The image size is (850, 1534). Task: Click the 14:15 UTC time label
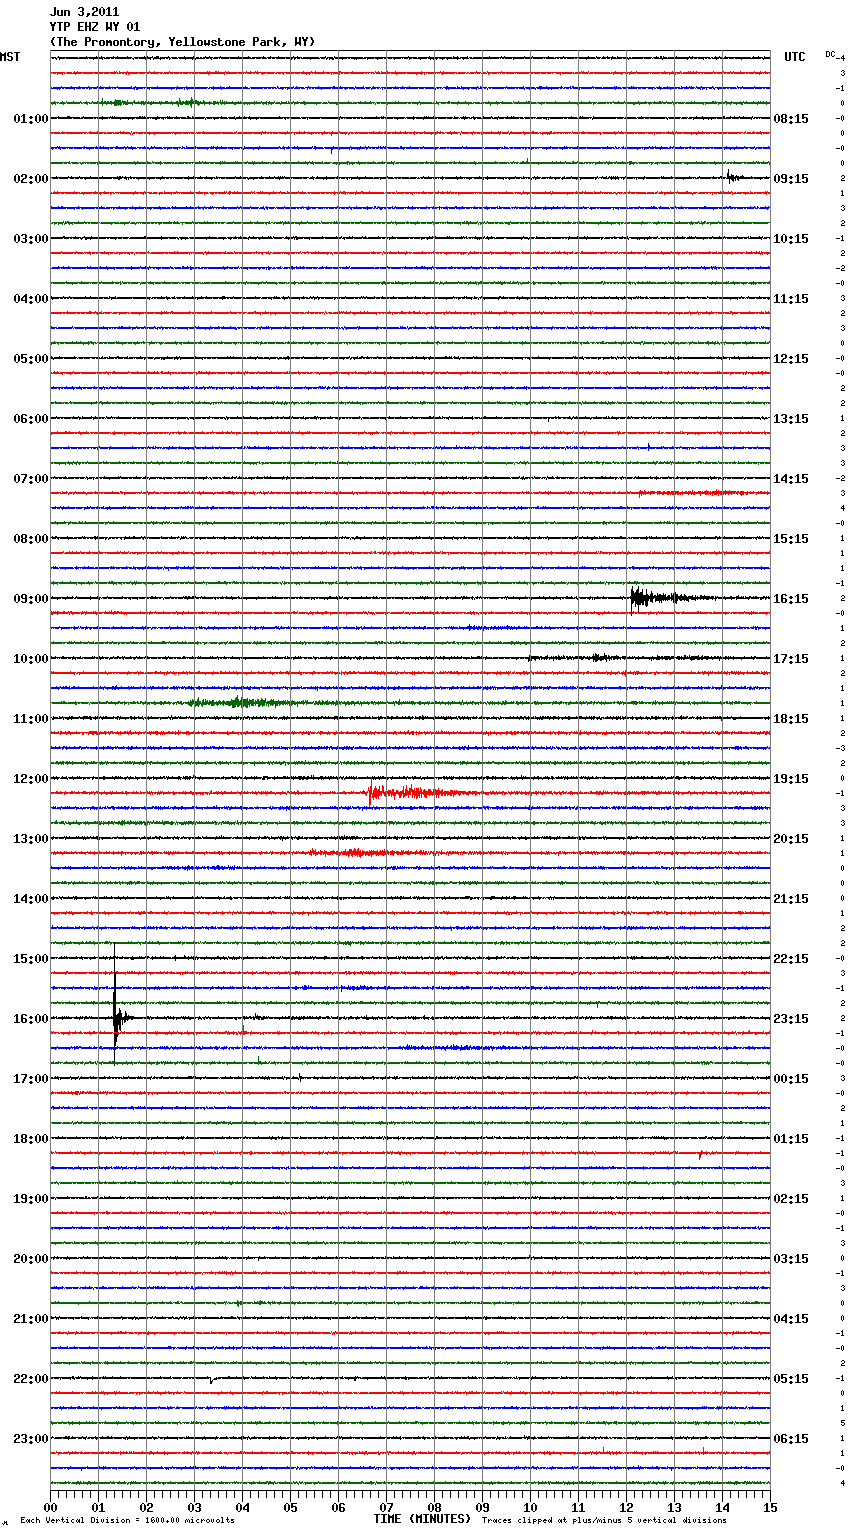pyautogui.click(x=791, y=479)
